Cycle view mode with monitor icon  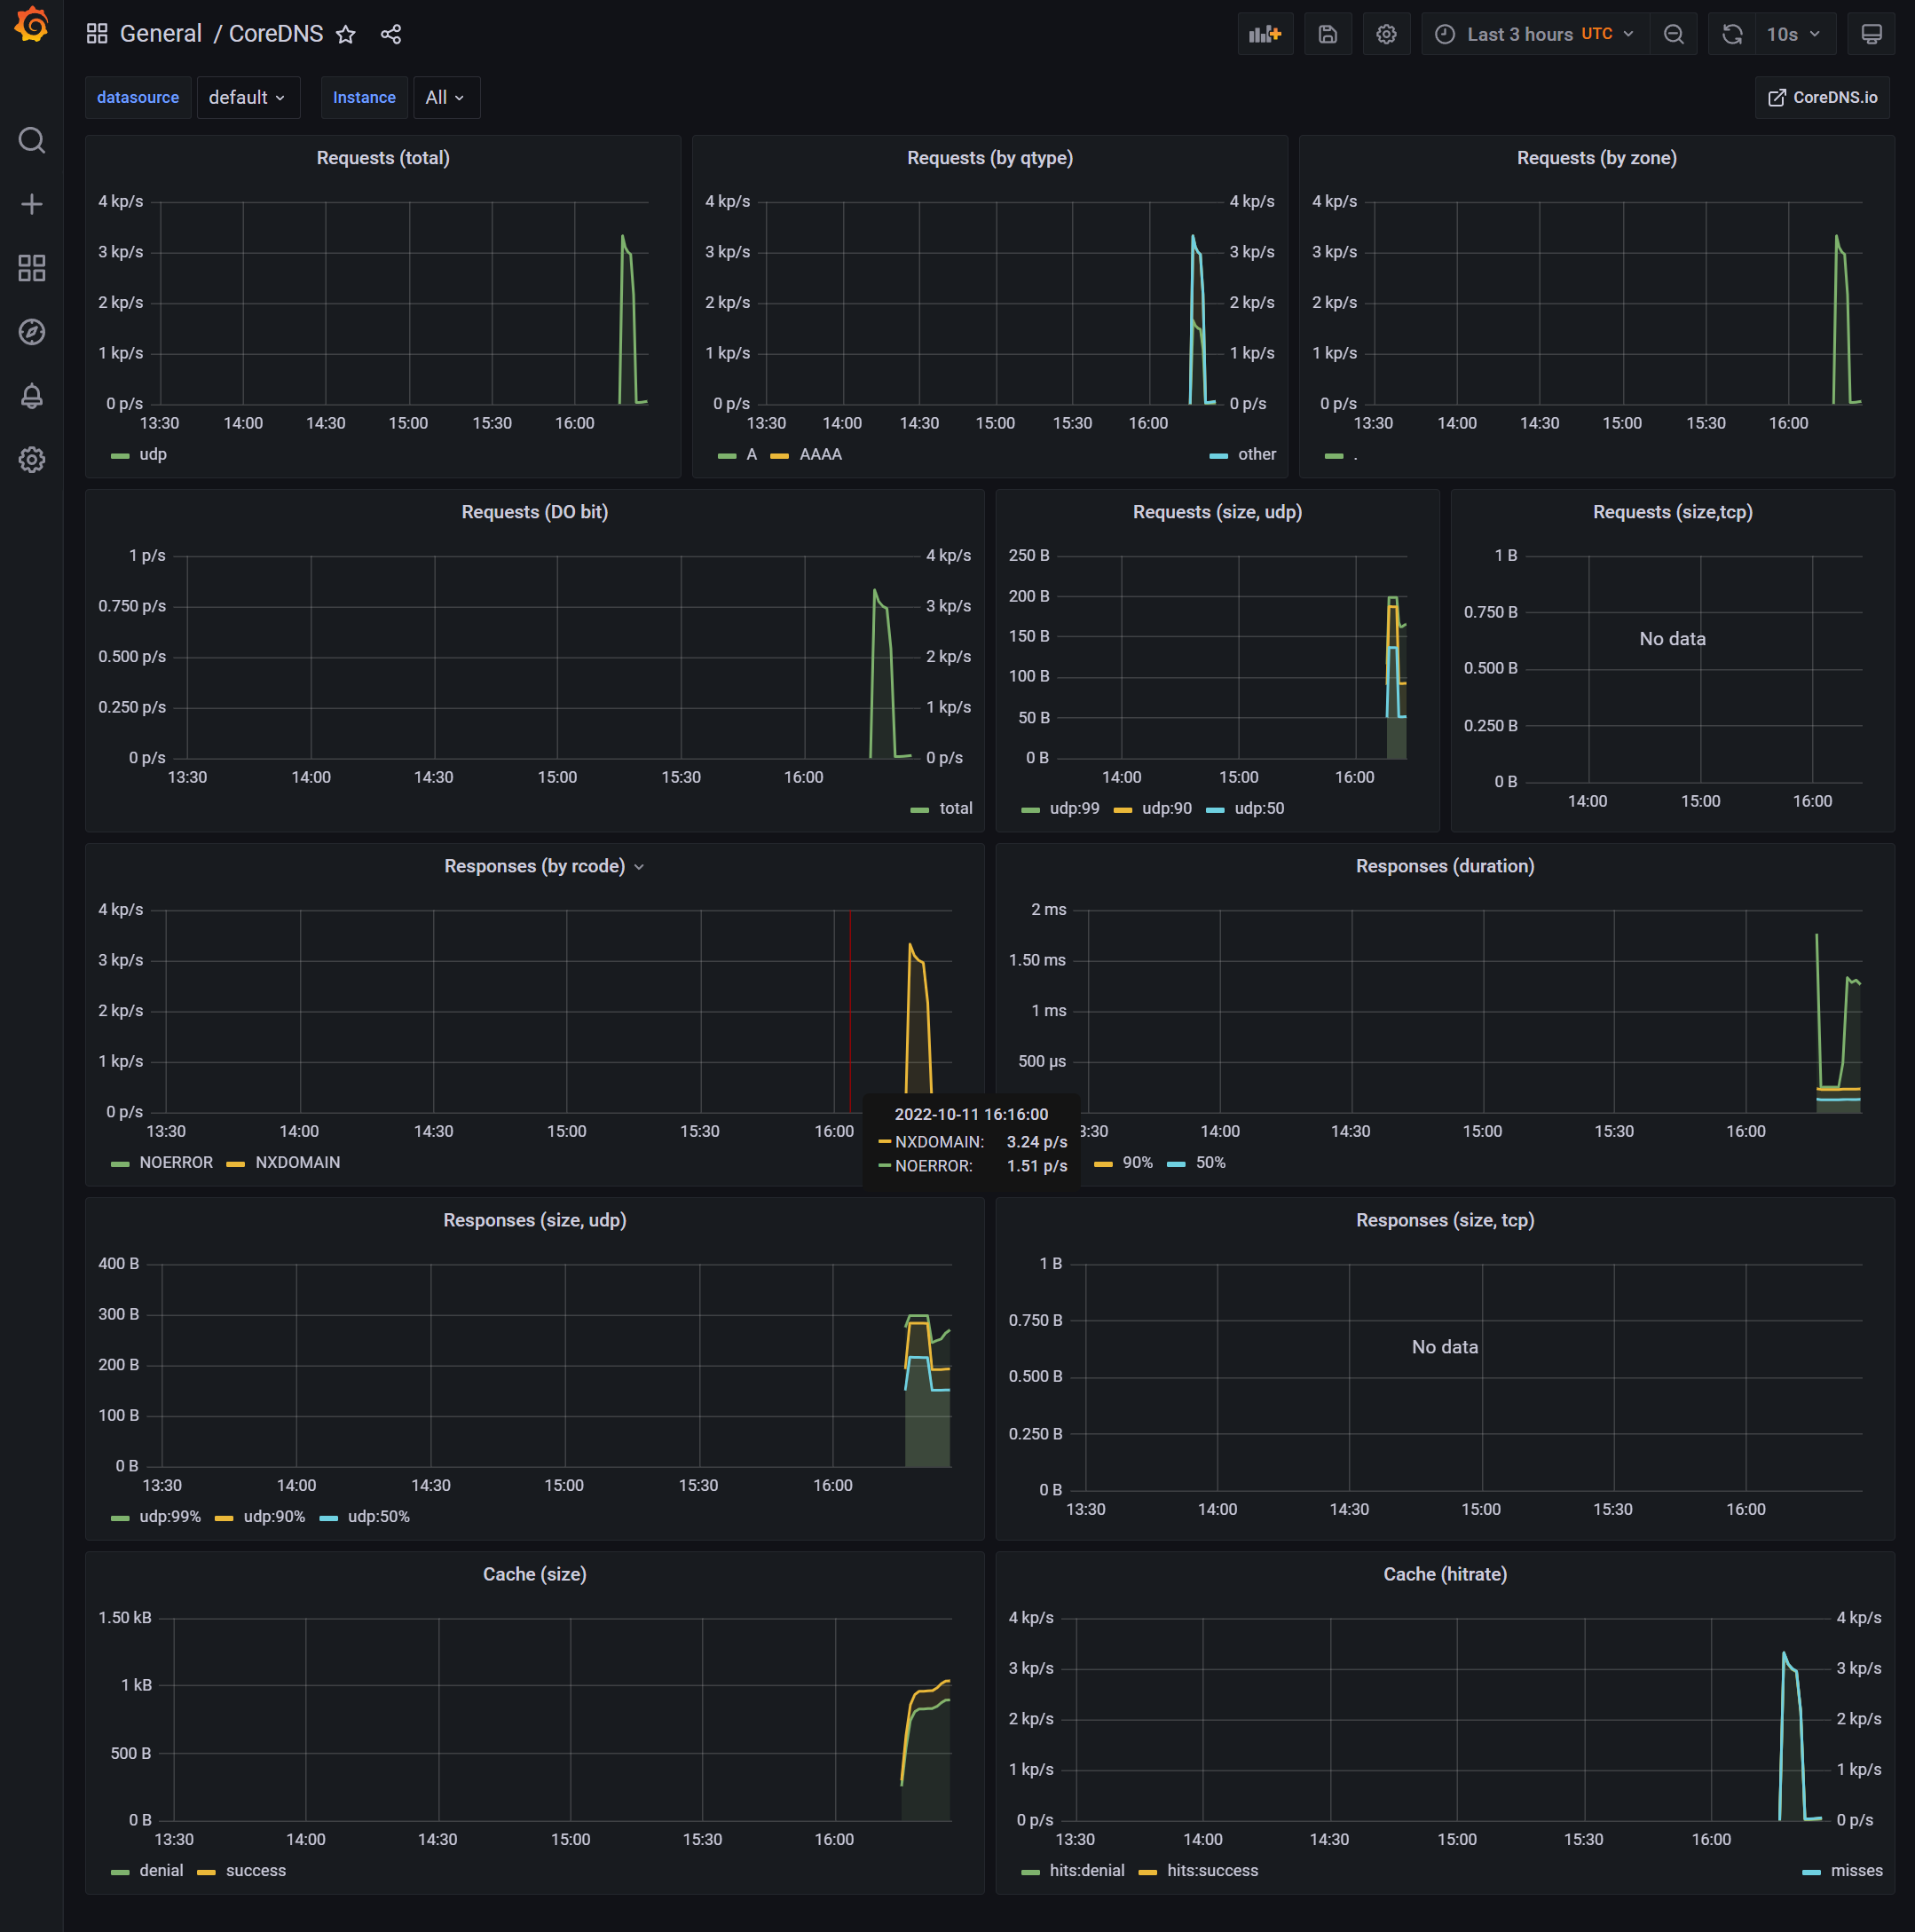[1871, 34]
